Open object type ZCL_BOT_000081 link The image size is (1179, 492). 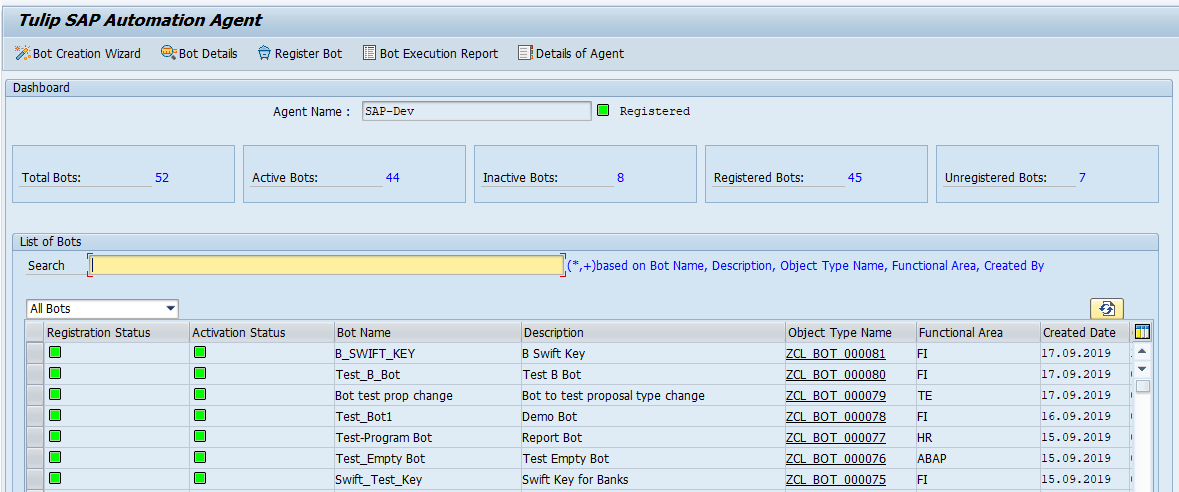click(835, 353)
